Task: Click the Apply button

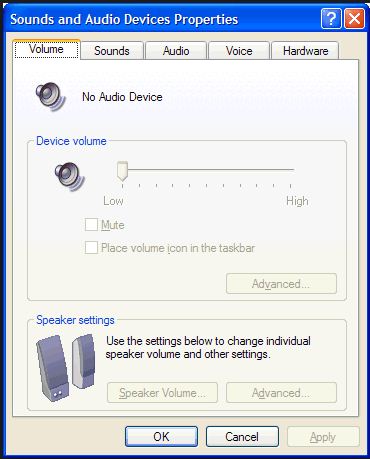Action: [323, 436]
